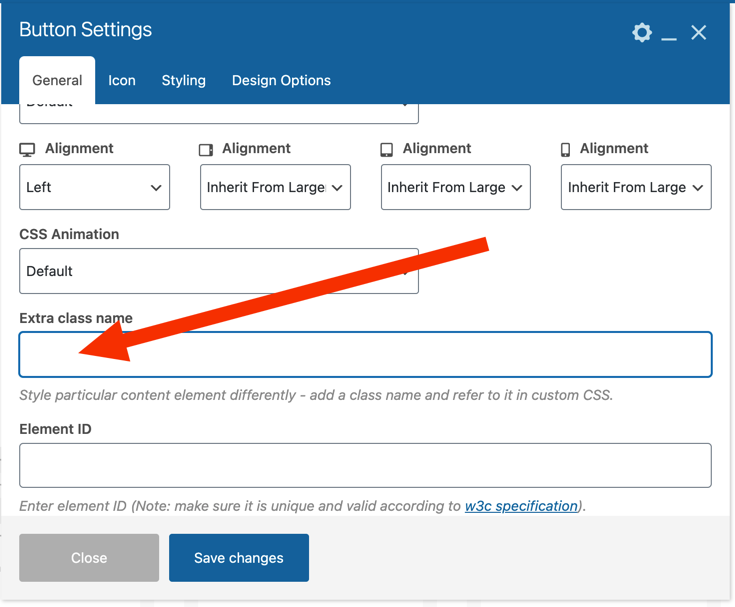Click the Save changes button

(239, 558)
